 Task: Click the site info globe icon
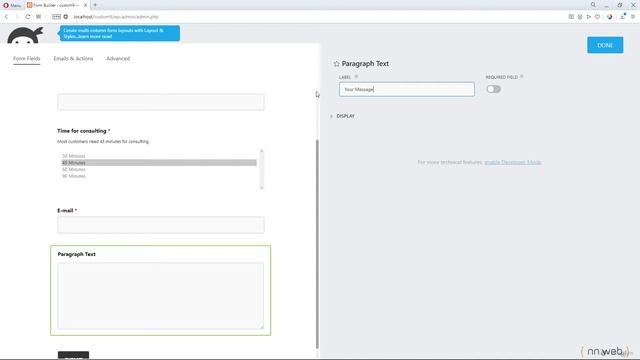pyautogui.click(x=66, y=17)
